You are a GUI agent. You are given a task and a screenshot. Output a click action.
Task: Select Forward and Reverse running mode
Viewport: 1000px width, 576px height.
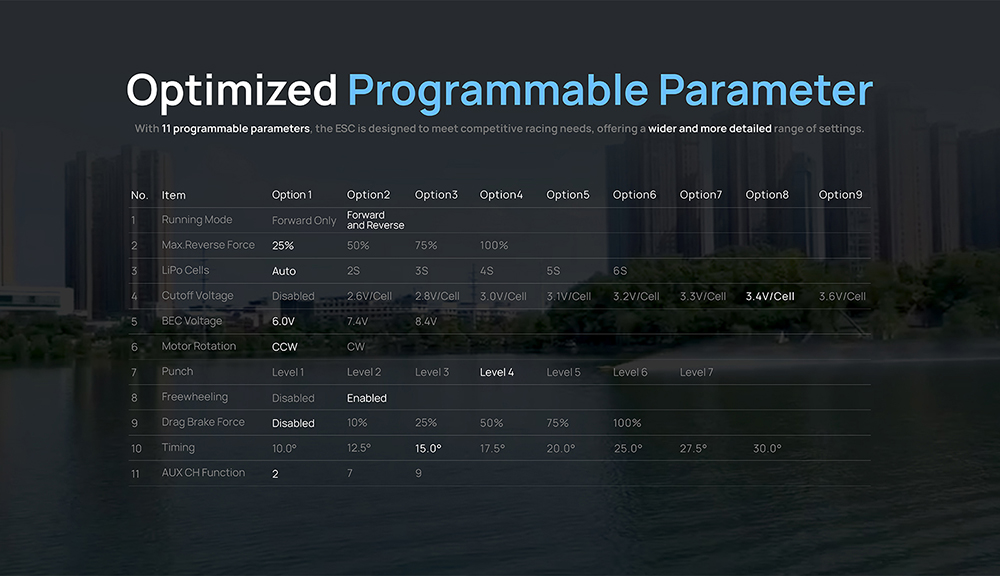(x=375, y=220)
